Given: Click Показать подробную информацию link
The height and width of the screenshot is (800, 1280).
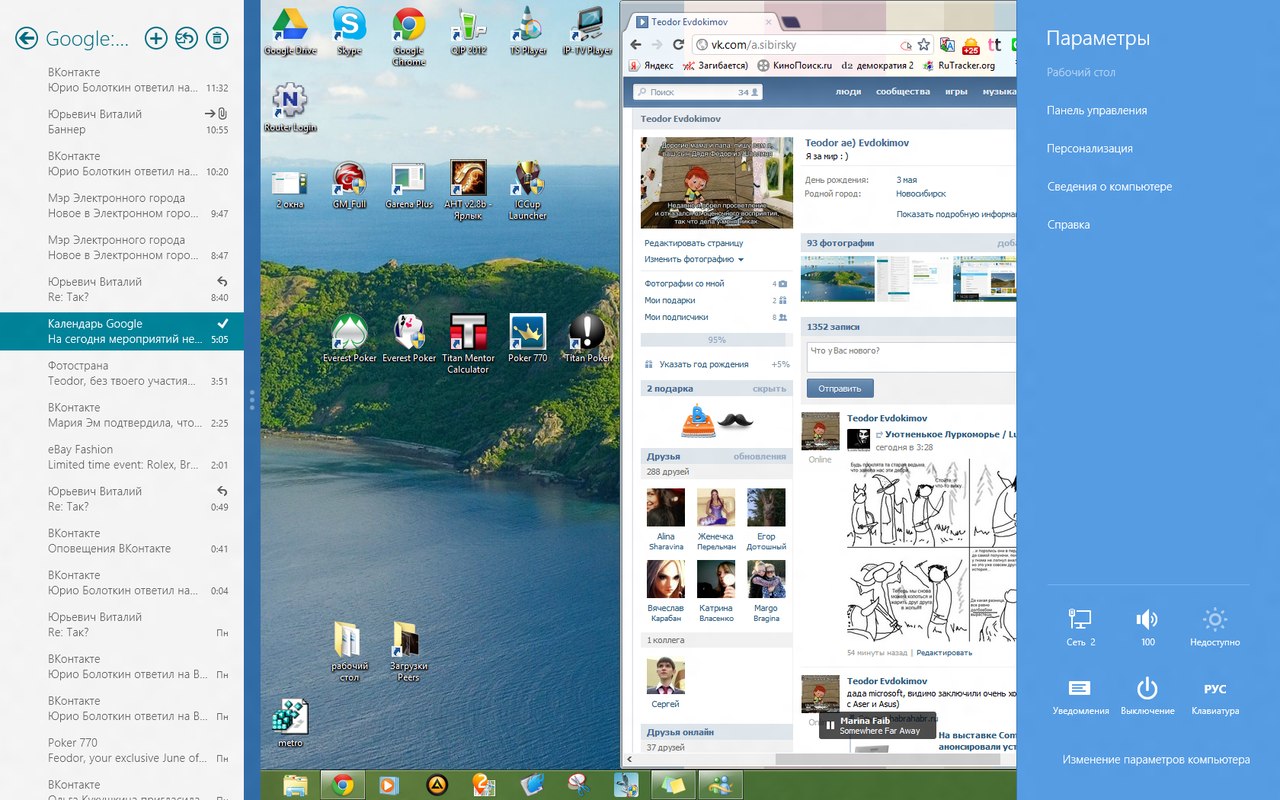Looking at the screenshot, I should tap(956, 214).
